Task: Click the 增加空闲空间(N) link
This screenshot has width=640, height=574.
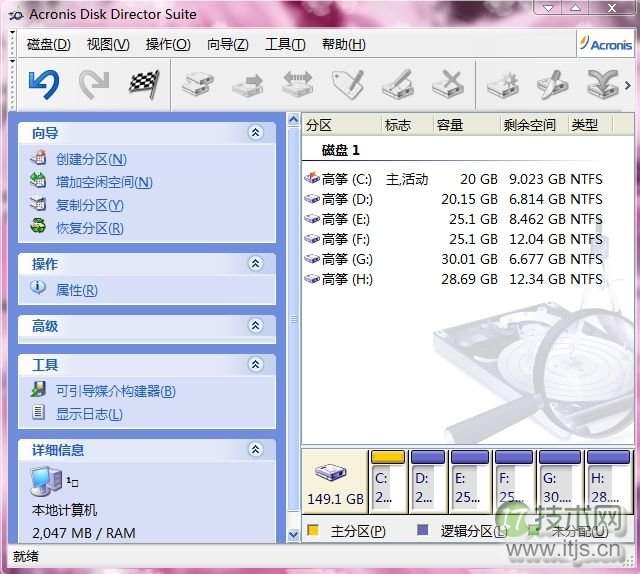Action: point(104,182)
